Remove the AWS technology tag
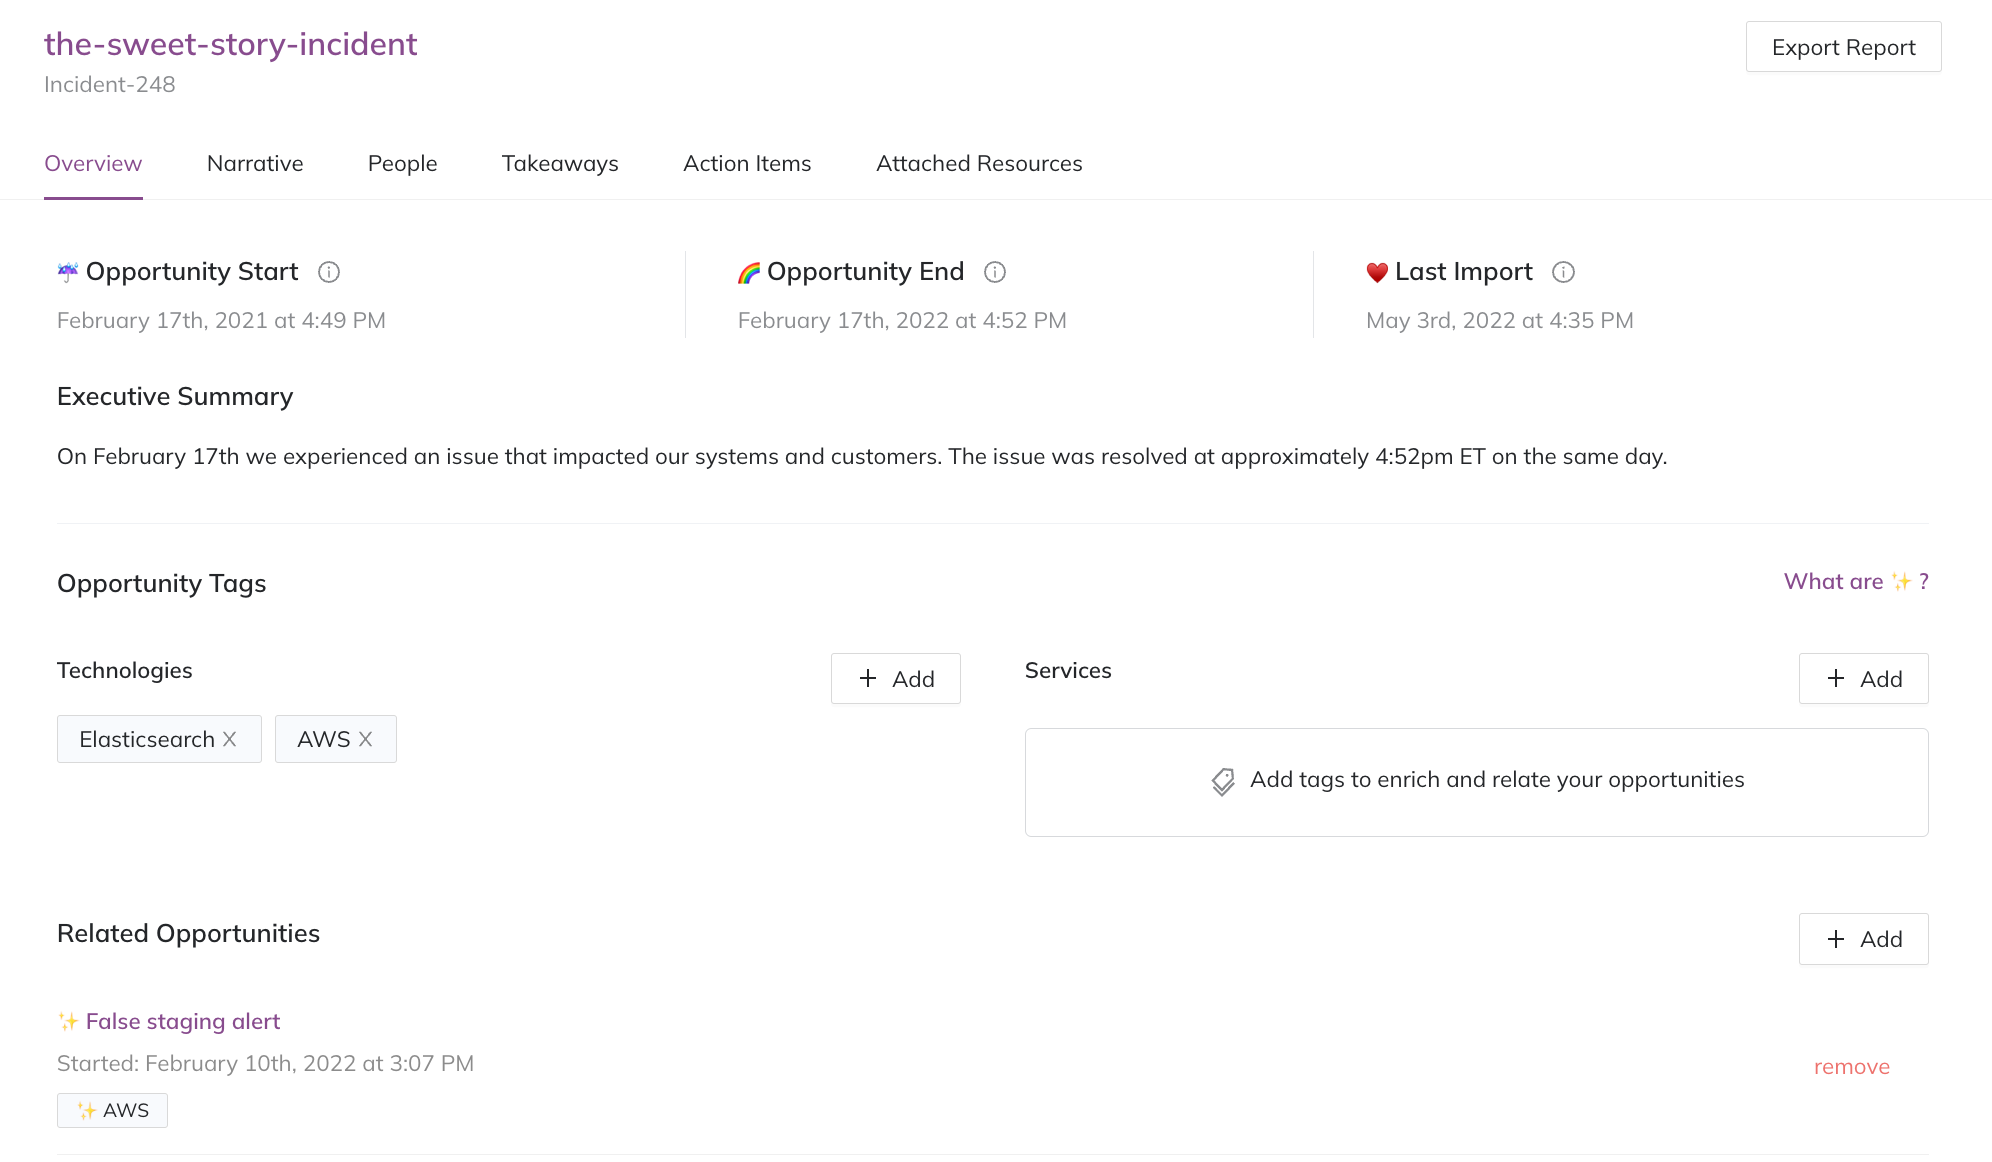The width and height of the screenshot is (1992, 1162). pos(365,739)
